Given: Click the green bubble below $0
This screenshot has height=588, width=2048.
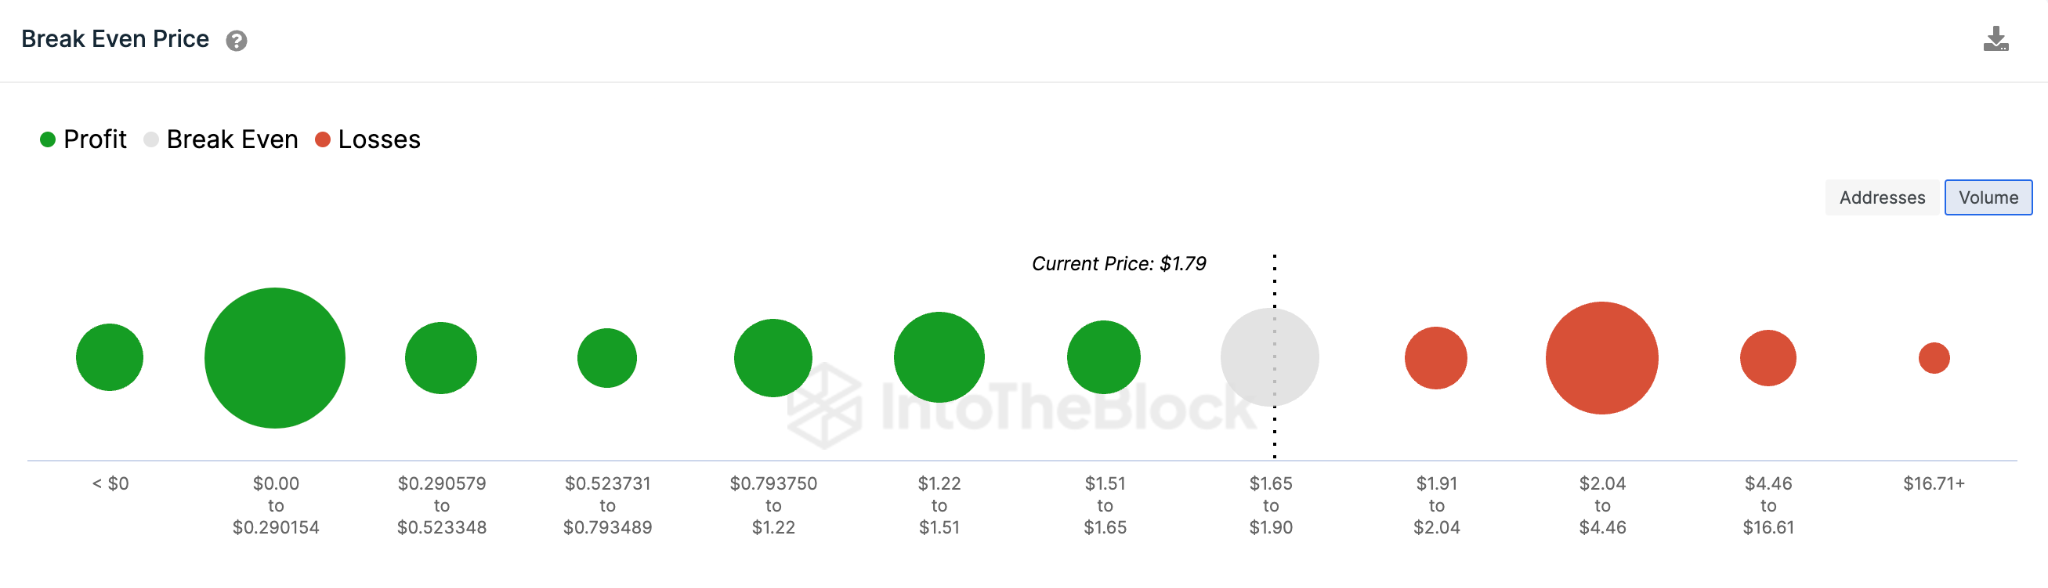Looking at the screenshot, I should (x=110, y=357).
